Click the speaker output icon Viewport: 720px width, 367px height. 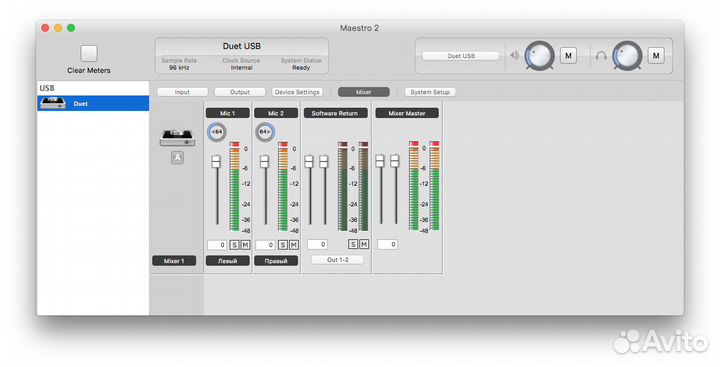[x=514, y=56]
